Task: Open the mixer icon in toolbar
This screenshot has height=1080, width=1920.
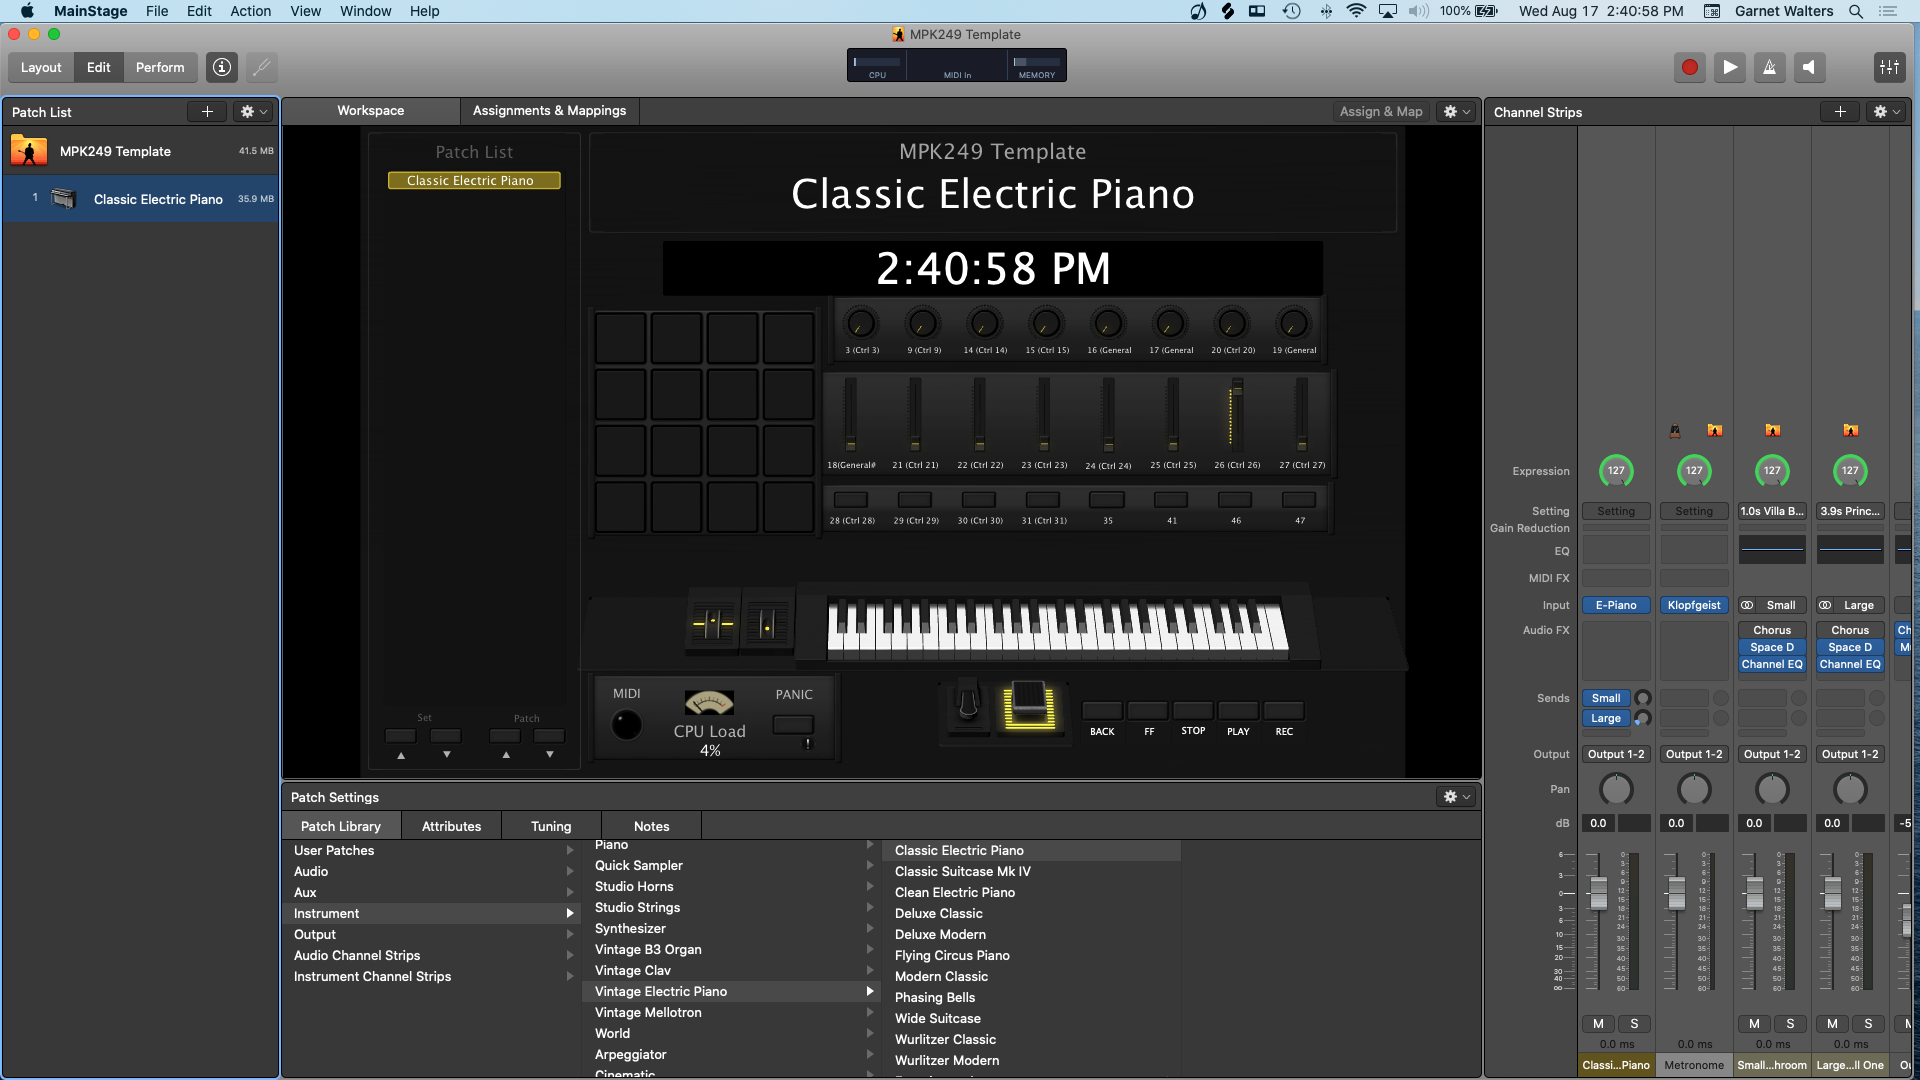Action: tap(1889, 68)
